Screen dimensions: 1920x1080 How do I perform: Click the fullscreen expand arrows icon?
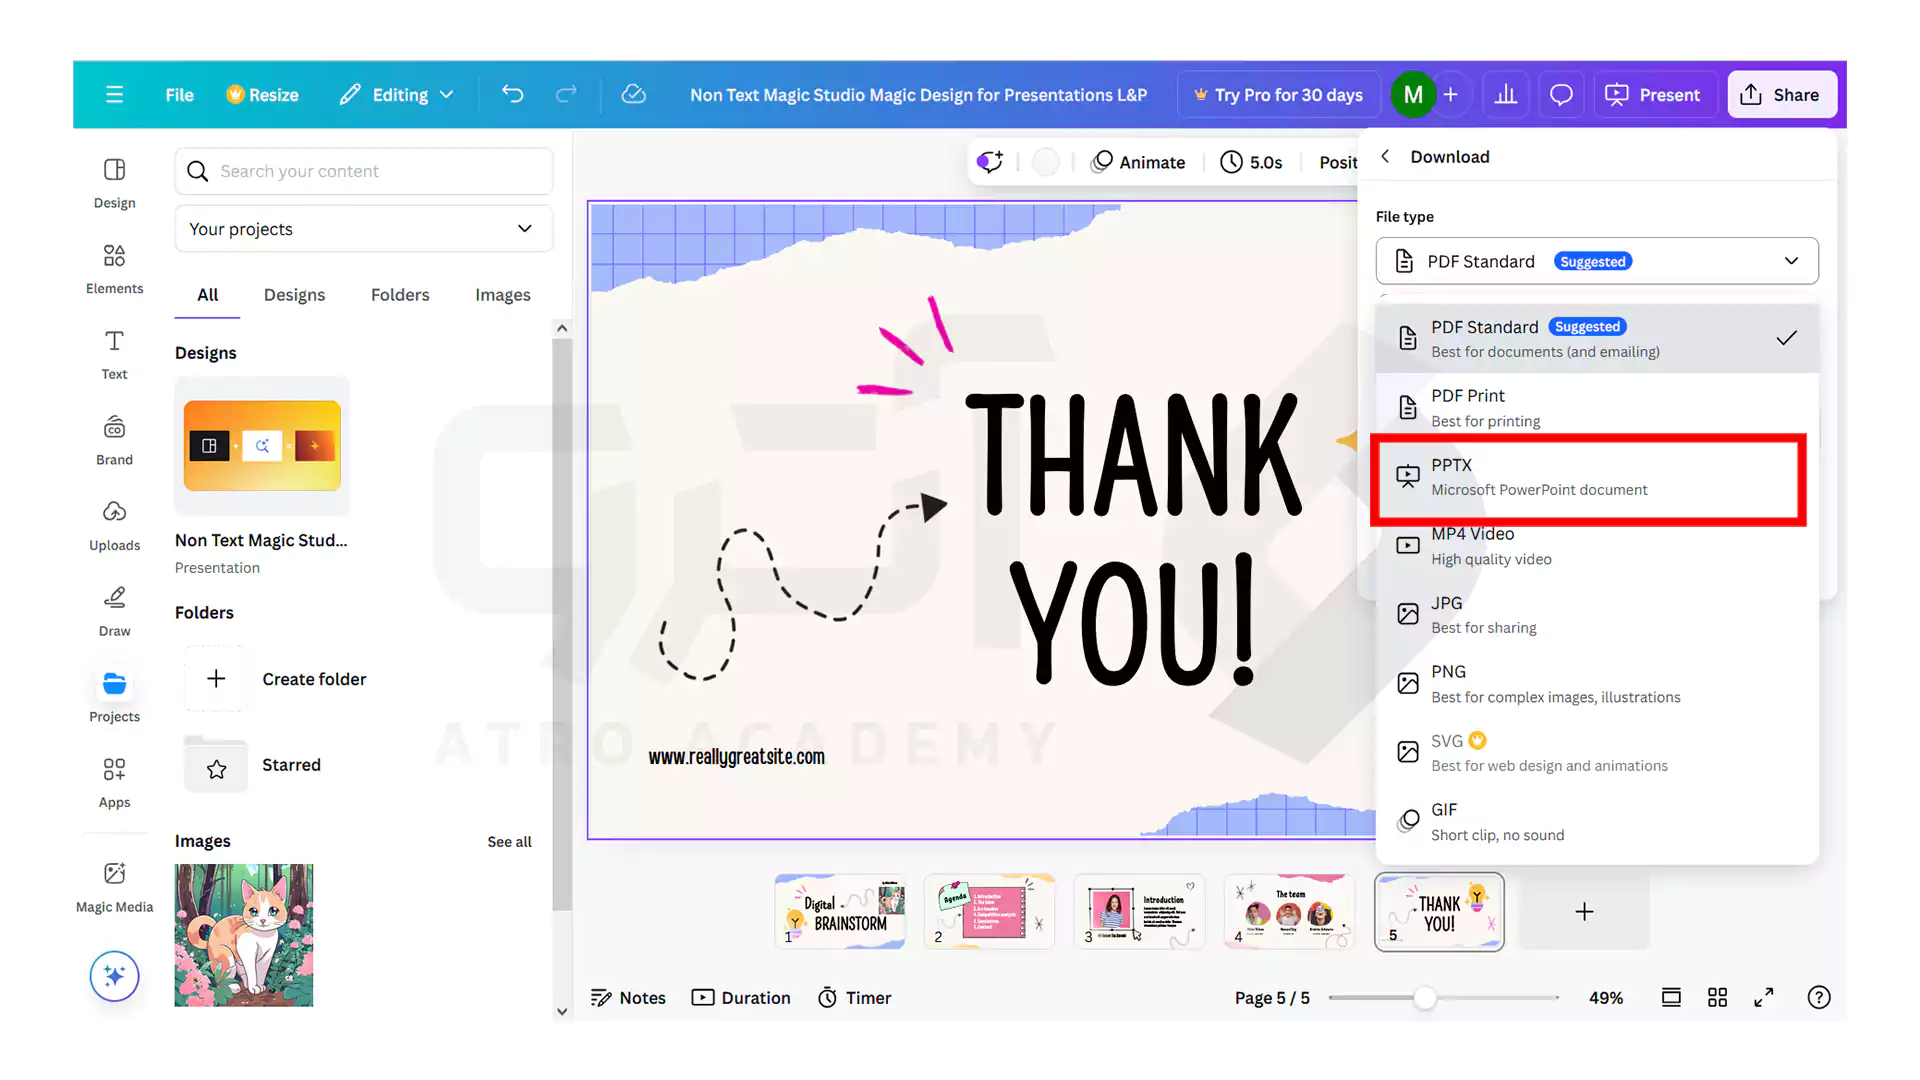point(1764,997)
